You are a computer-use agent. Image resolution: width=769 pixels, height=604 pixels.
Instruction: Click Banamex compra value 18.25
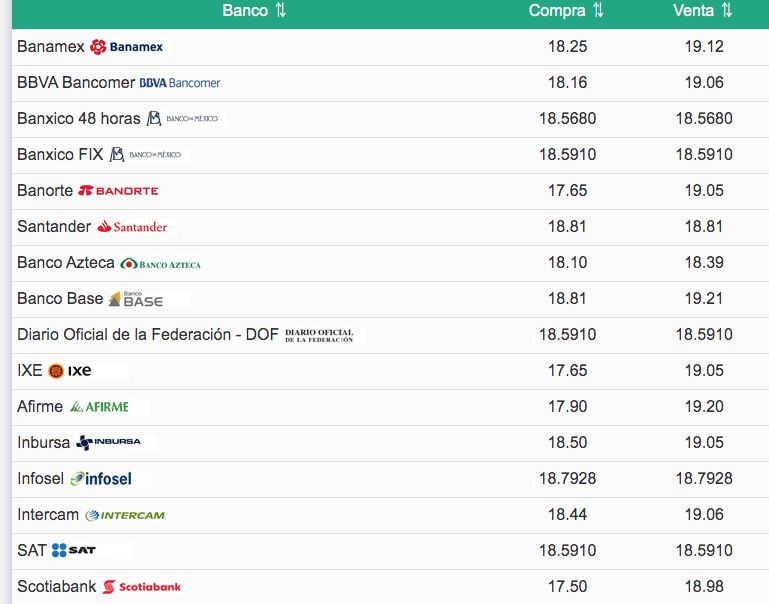[x=567, y=47]
